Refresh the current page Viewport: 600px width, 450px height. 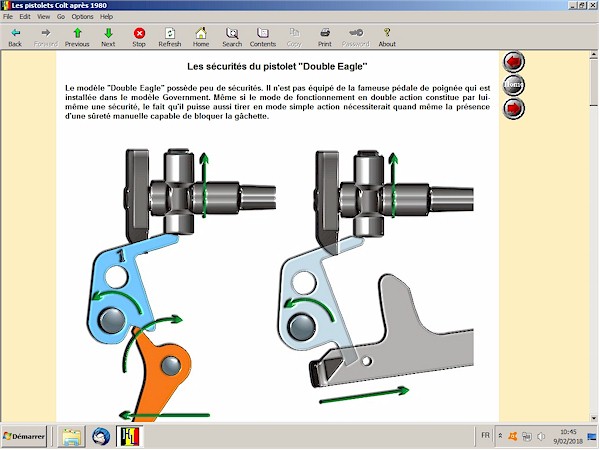pyautogui.click(x=170, y=37)
